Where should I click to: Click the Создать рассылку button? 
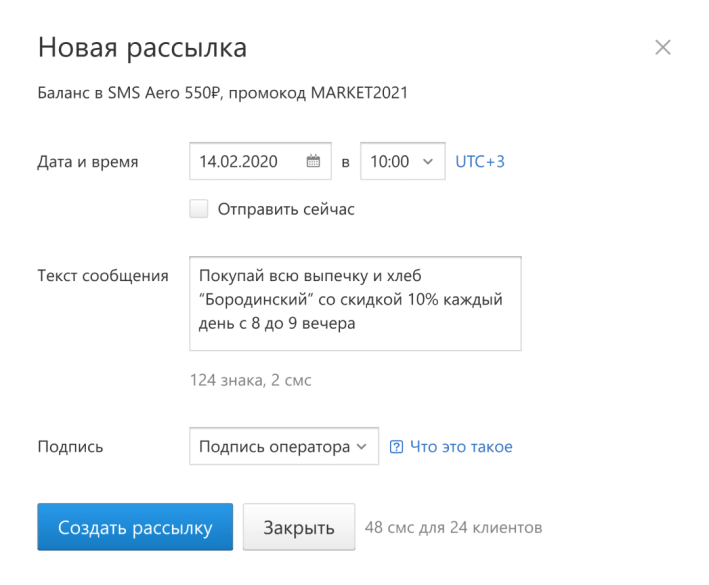click(135, 527)
